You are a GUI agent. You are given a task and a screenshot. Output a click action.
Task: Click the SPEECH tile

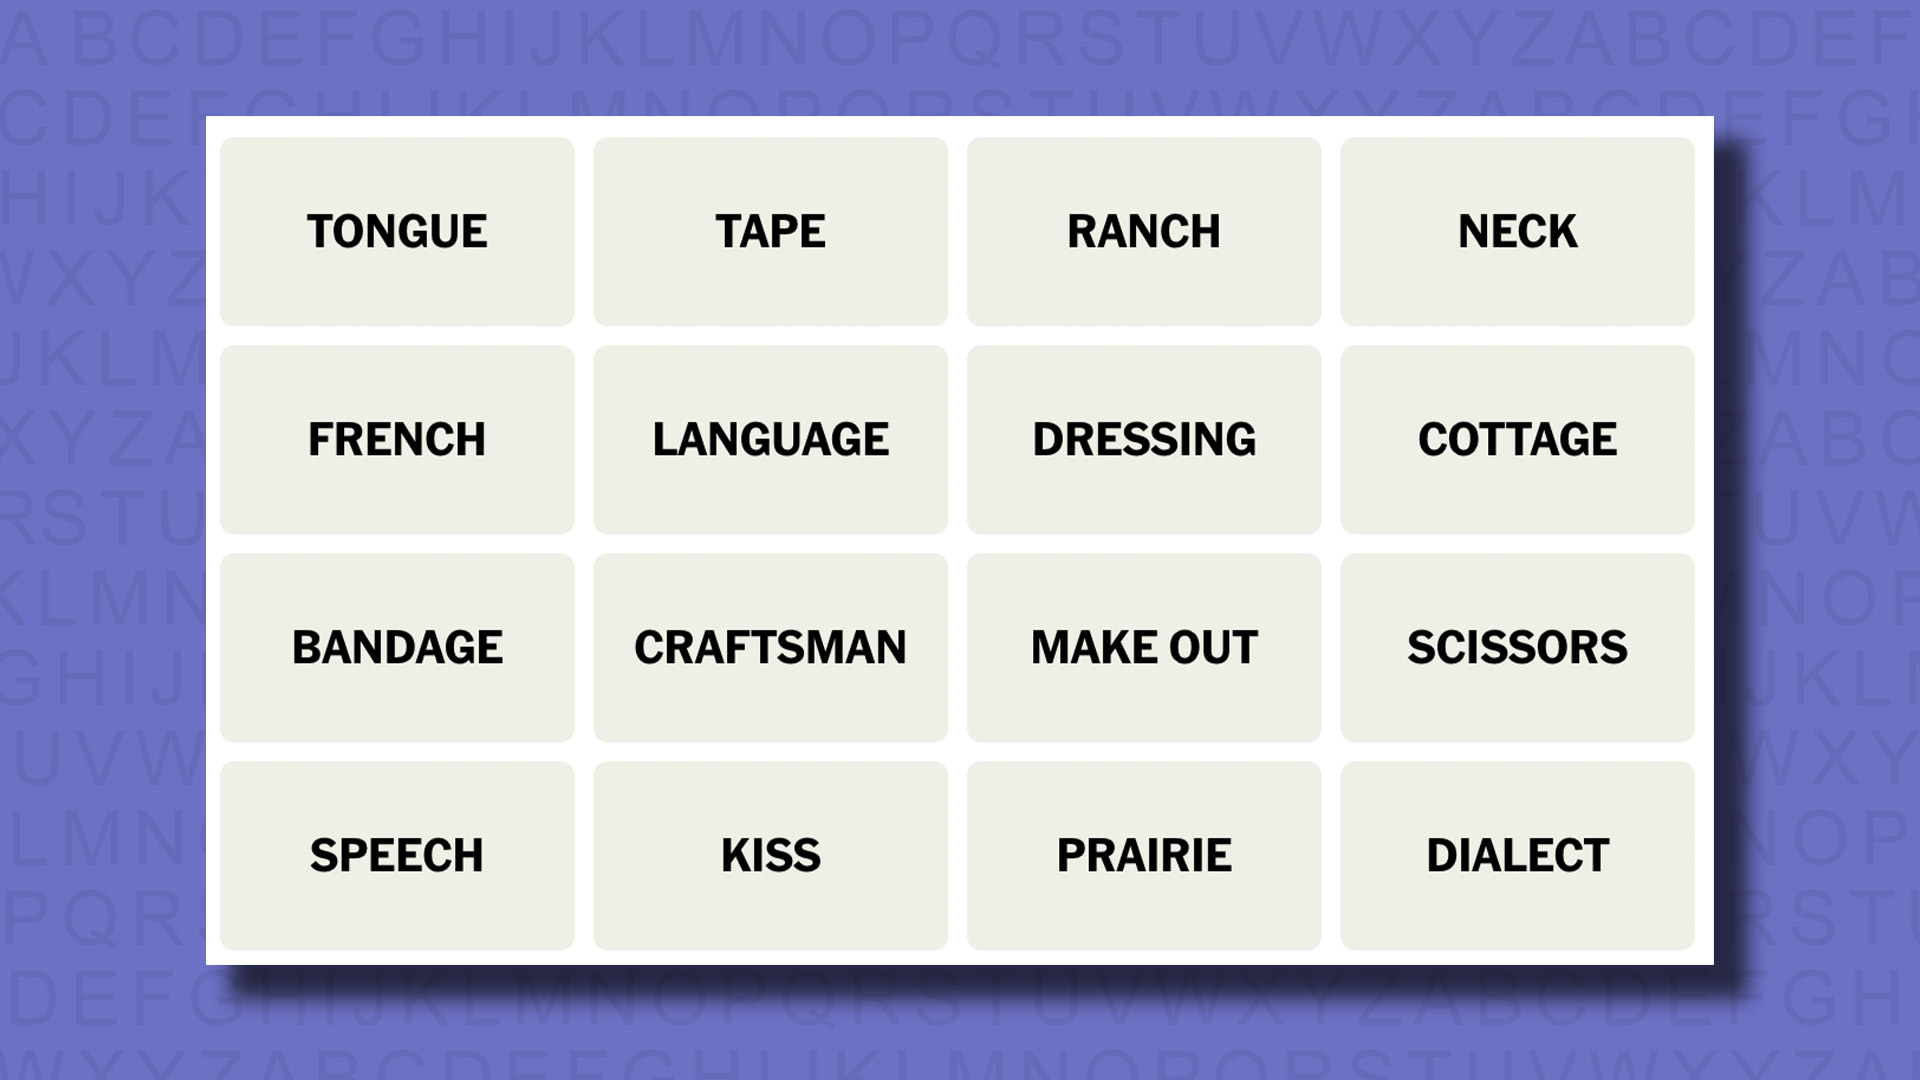pyautogui.click(x=397, y=855)
